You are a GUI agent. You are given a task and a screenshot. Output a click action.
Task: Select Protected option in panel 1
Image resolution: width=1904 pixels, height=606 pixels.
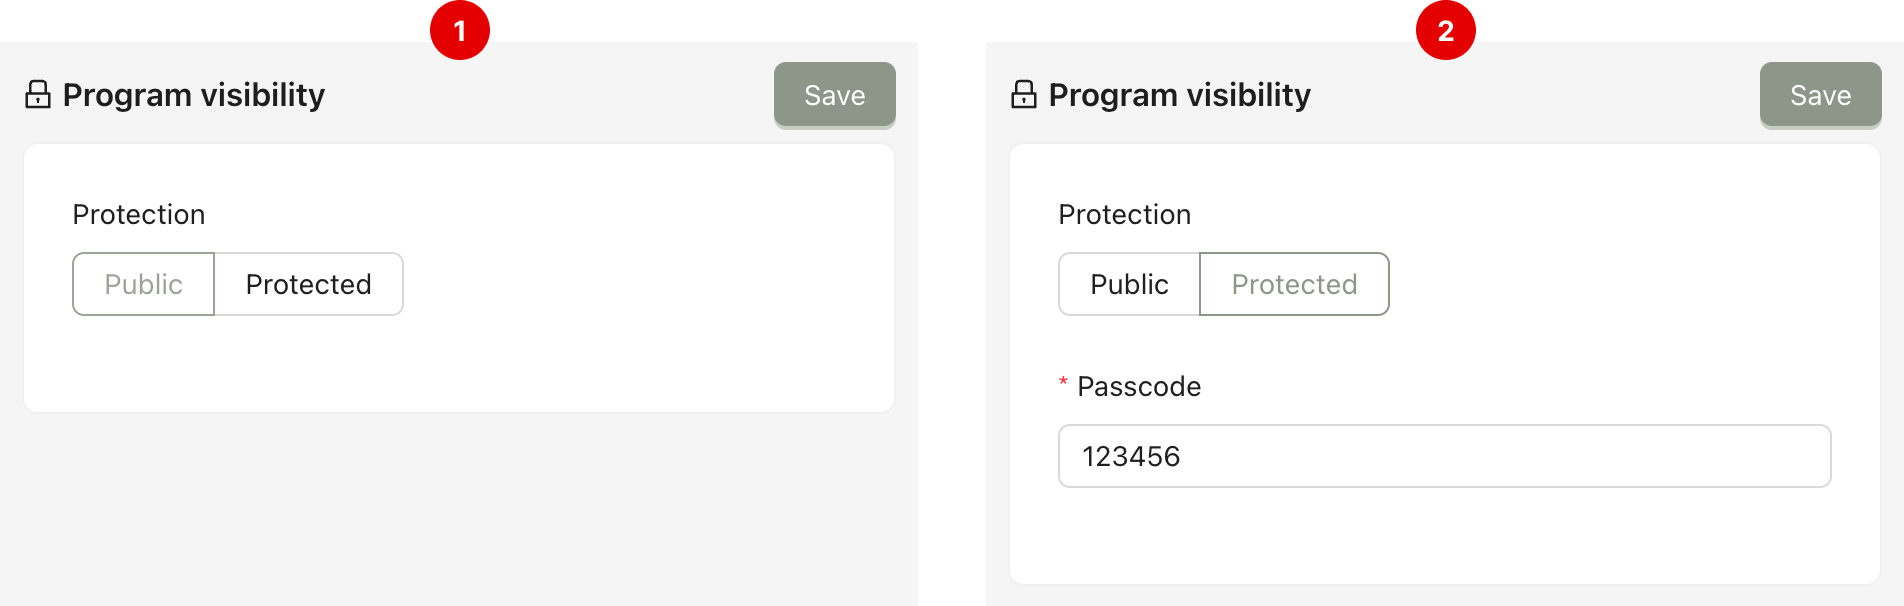[x=308, y=285]
